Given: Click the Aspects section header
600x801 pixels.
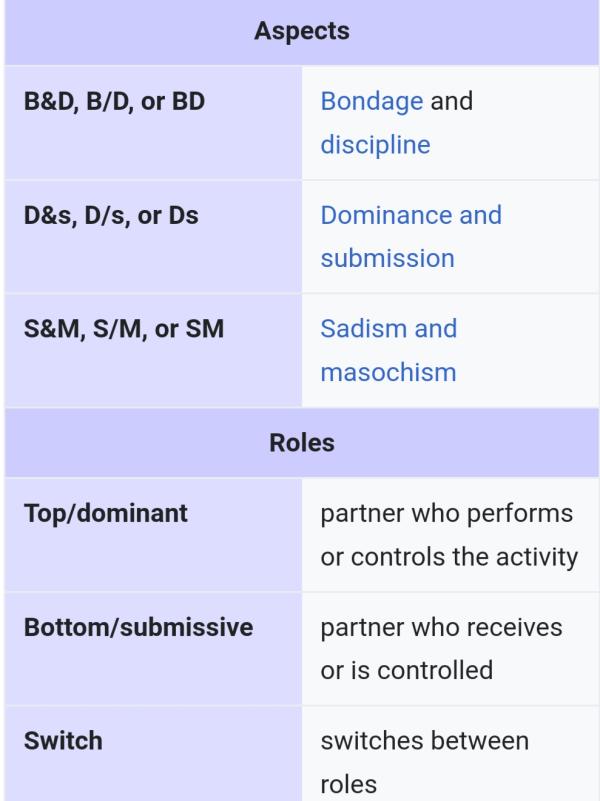Looking at the screenshot, I should [301, 31].
